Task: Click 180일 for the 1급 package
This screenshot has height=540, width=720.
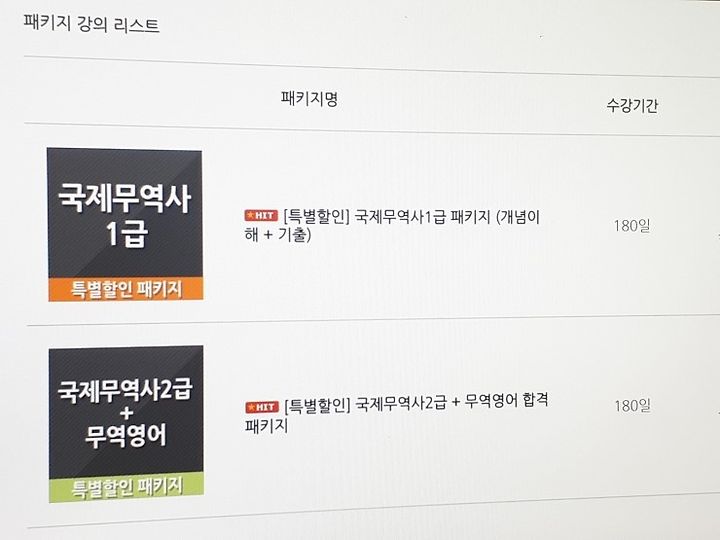Action: (632, 225)
